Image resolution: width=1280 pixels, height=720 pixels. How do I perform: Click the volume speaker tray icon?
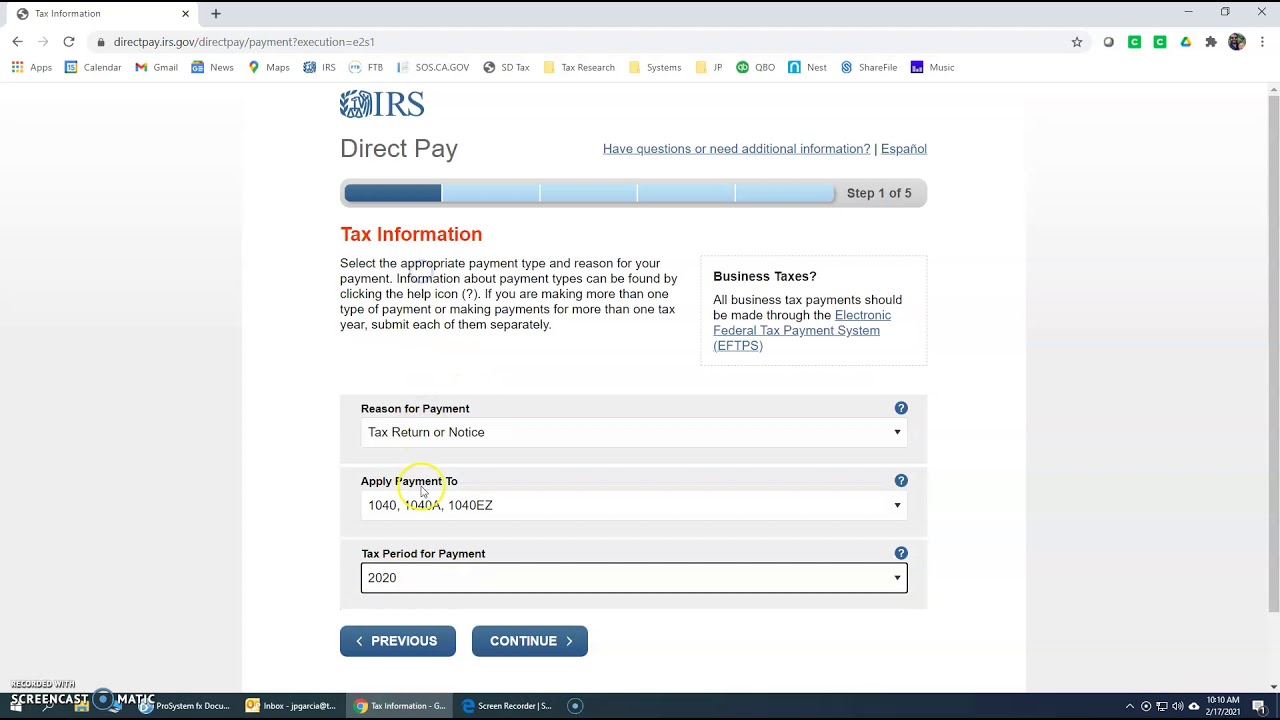point(1177,706)
